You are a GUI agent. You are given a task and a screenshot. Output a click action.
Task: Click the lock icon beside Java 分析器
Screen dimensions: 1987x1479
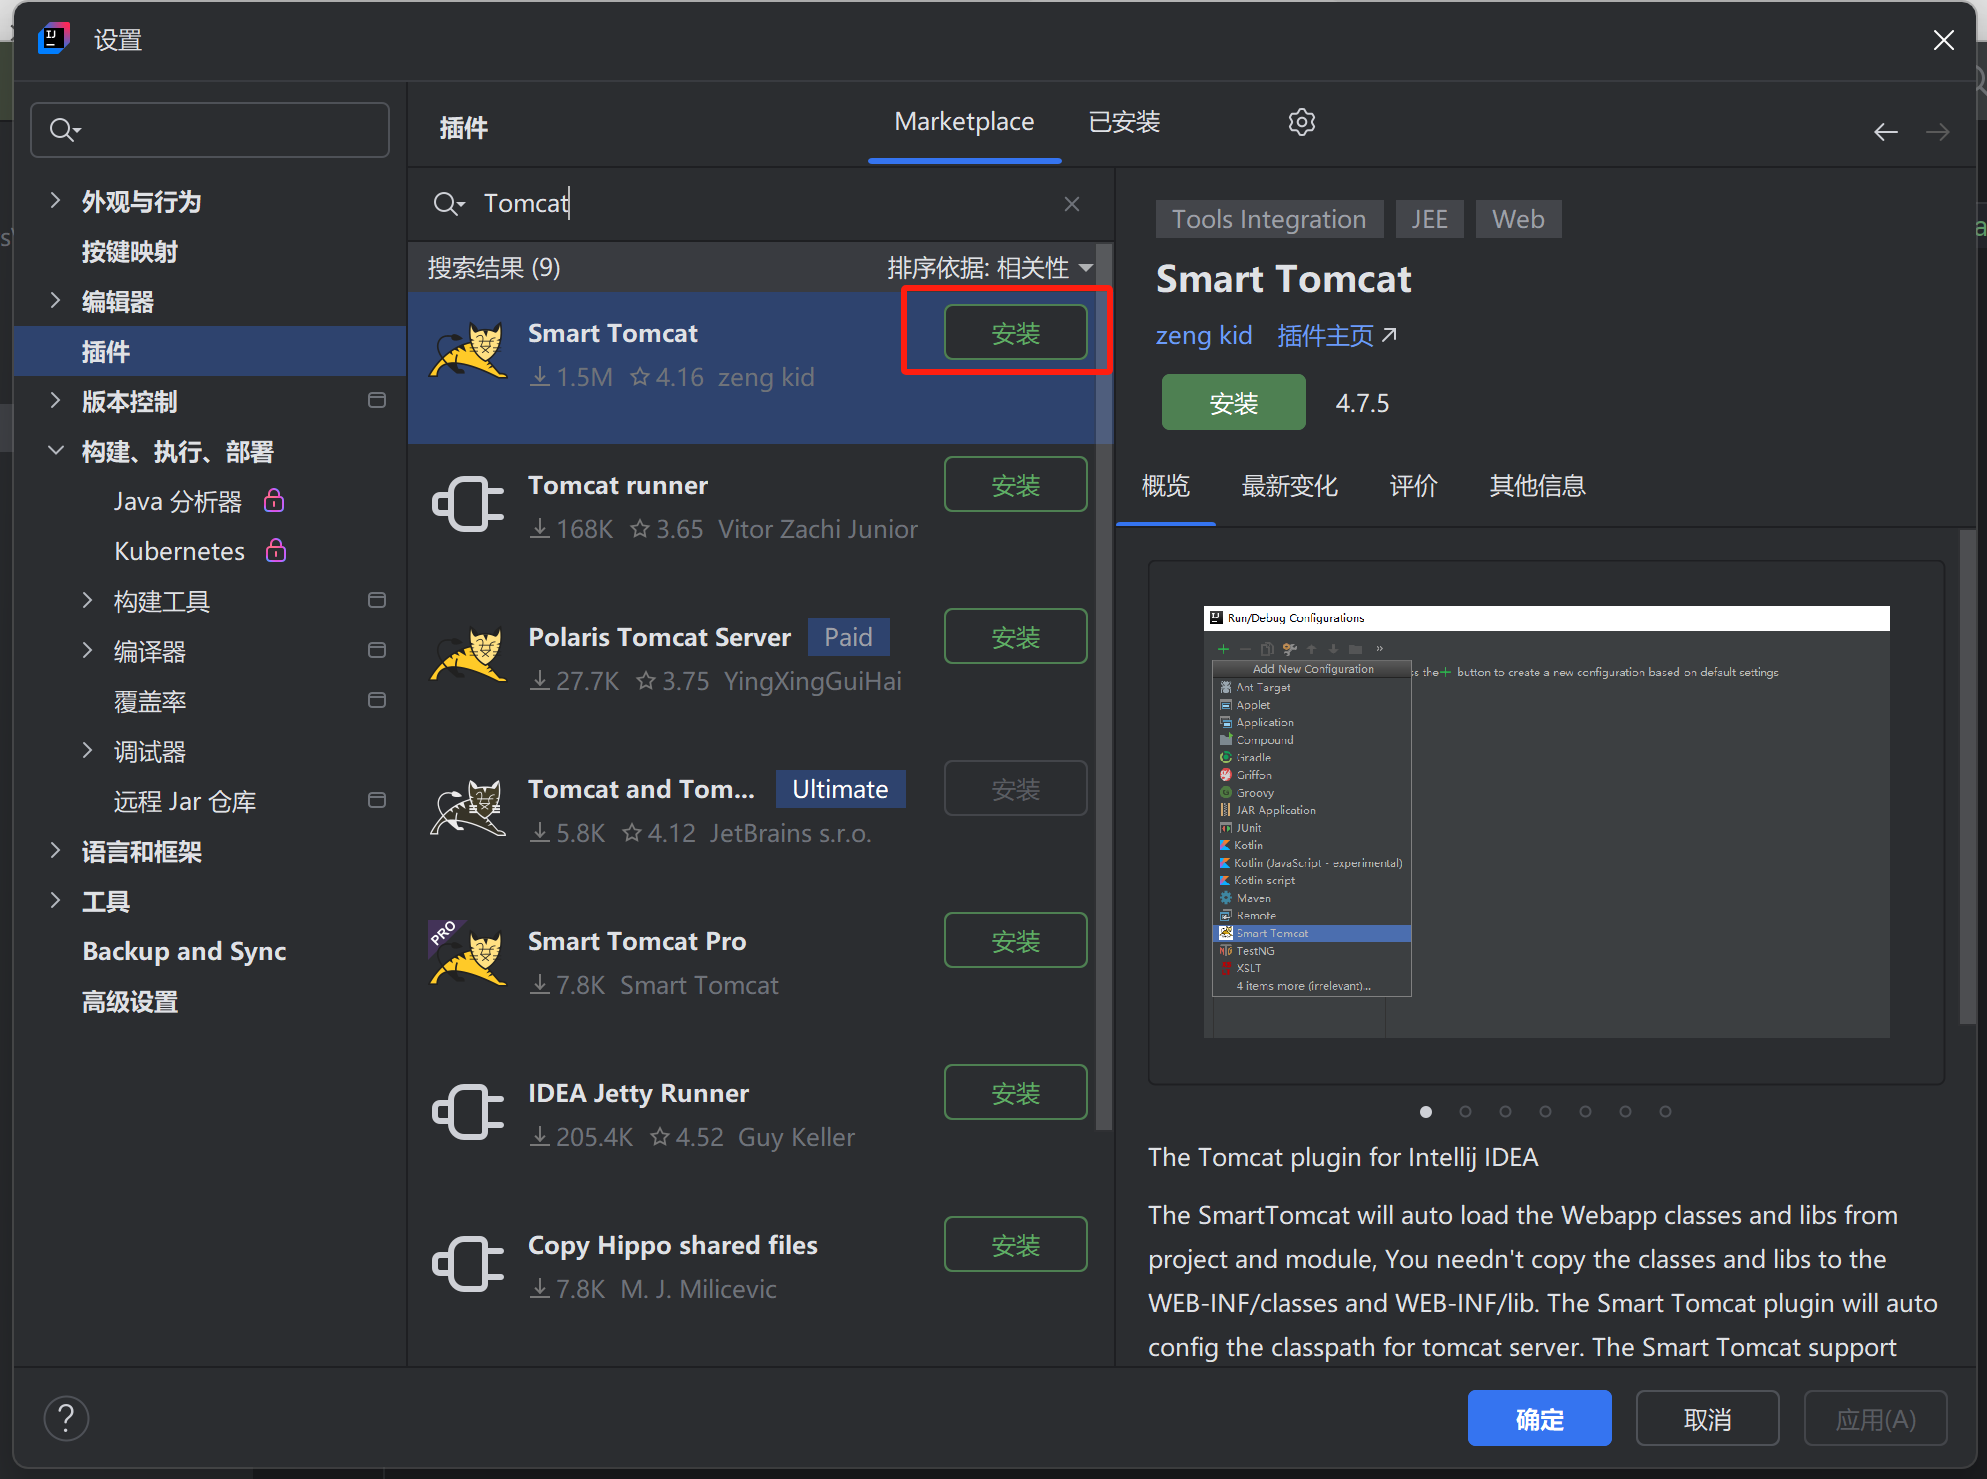(x=274, y=501)
